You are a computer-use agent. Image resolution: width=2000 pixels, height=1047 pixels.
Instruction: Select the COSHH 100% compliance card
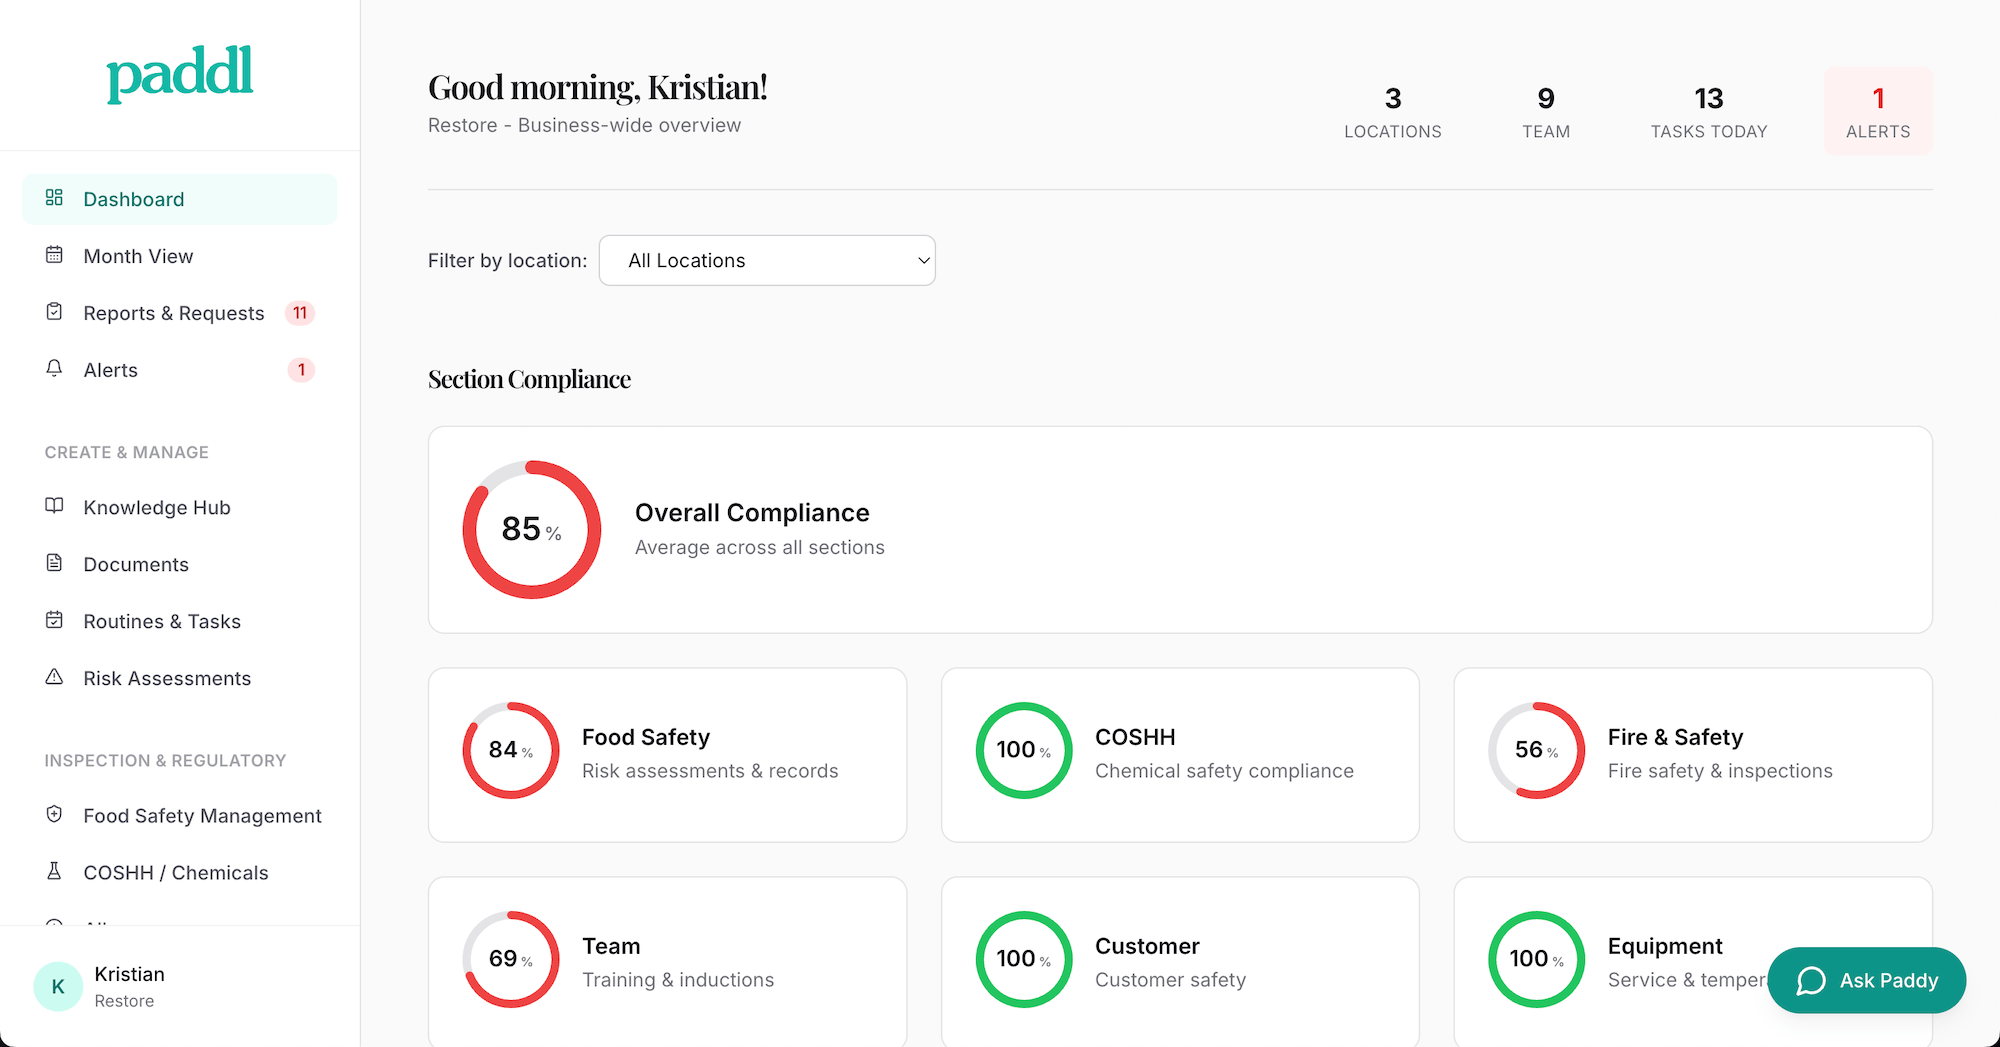click(1180, 754)
